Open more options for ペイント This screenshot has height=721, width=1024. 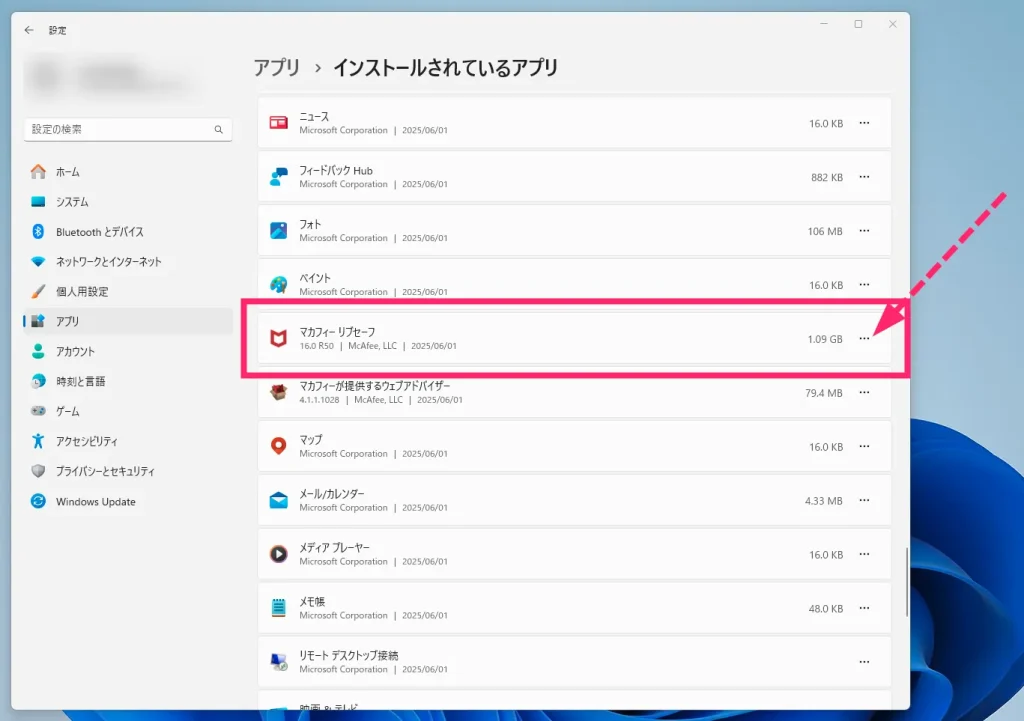865,285
